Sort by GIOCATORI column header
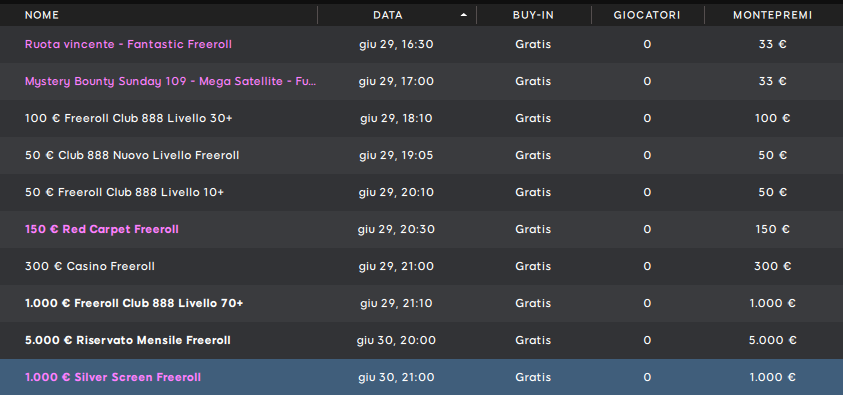Image resolution: width=843 pixels, height=395 pixels. pos(647,15)
